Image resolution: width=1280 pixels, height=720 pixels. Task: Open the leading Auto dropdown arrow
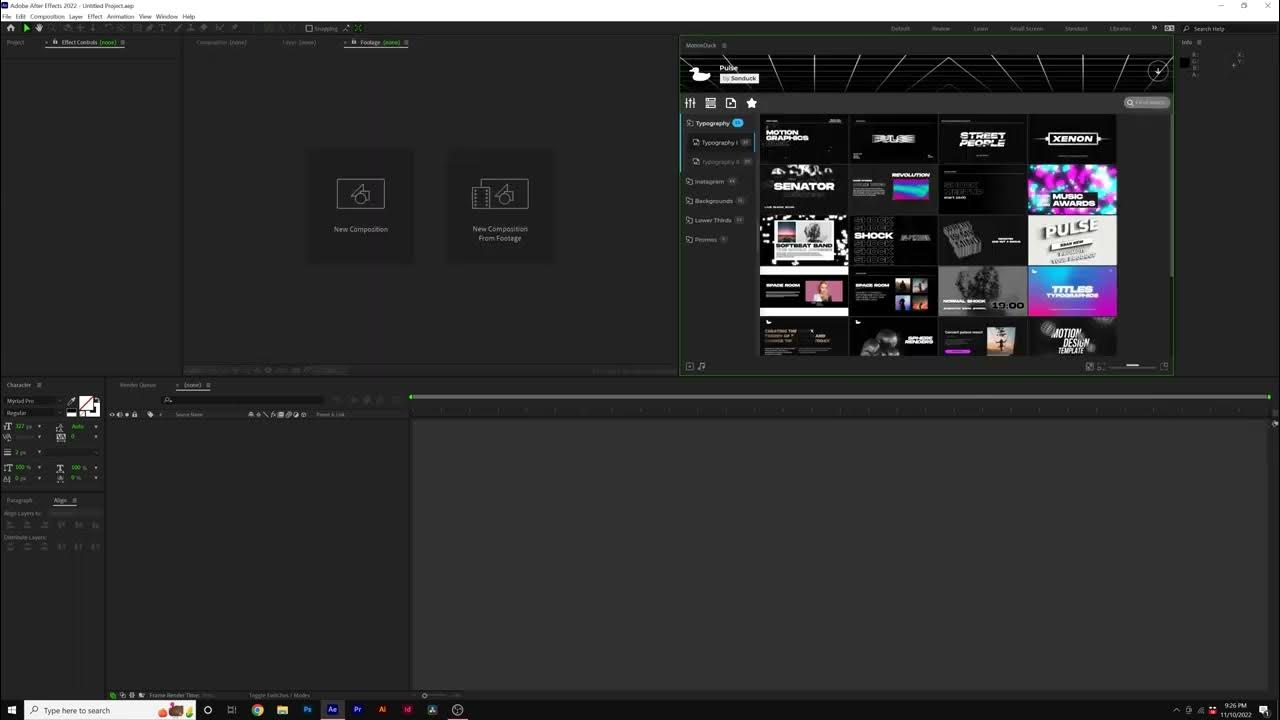click(x=96, y=427)
